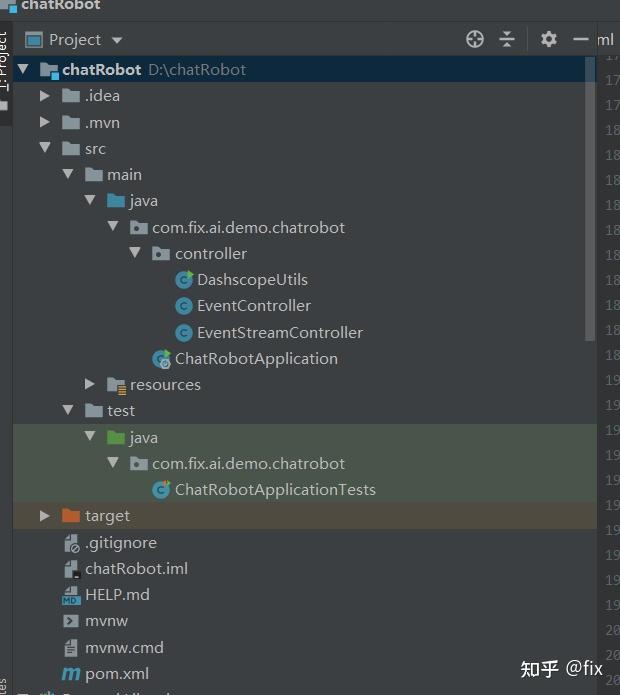Select the DashscopeUtils class icon

tap(184, 280)
